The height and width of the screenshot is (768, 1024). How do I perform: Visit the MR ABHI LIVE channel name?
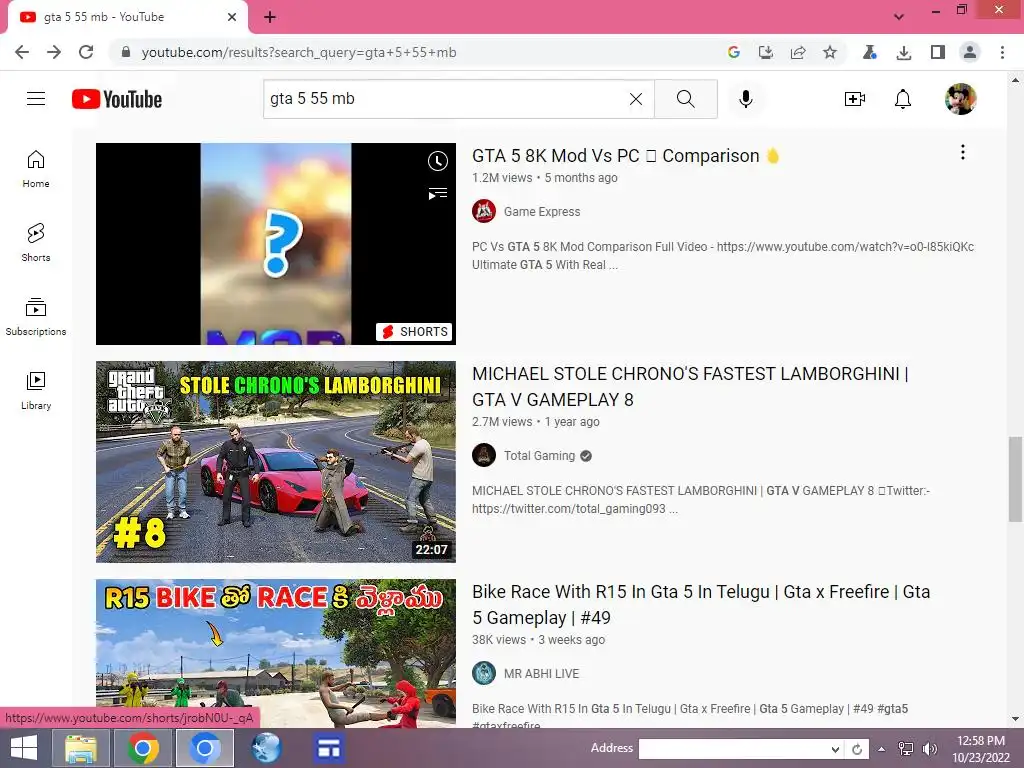click(x=541, y=673)
